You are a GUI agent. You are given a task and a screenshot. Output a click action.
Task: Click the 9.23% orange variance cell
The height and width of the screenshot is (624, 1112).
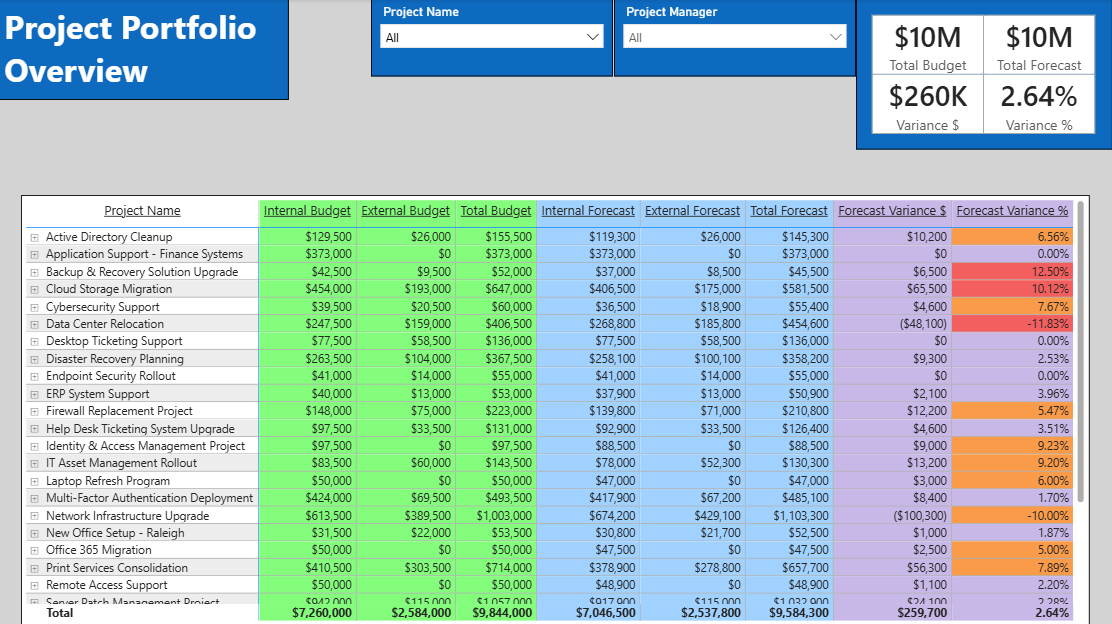(x=1012, y=445)
